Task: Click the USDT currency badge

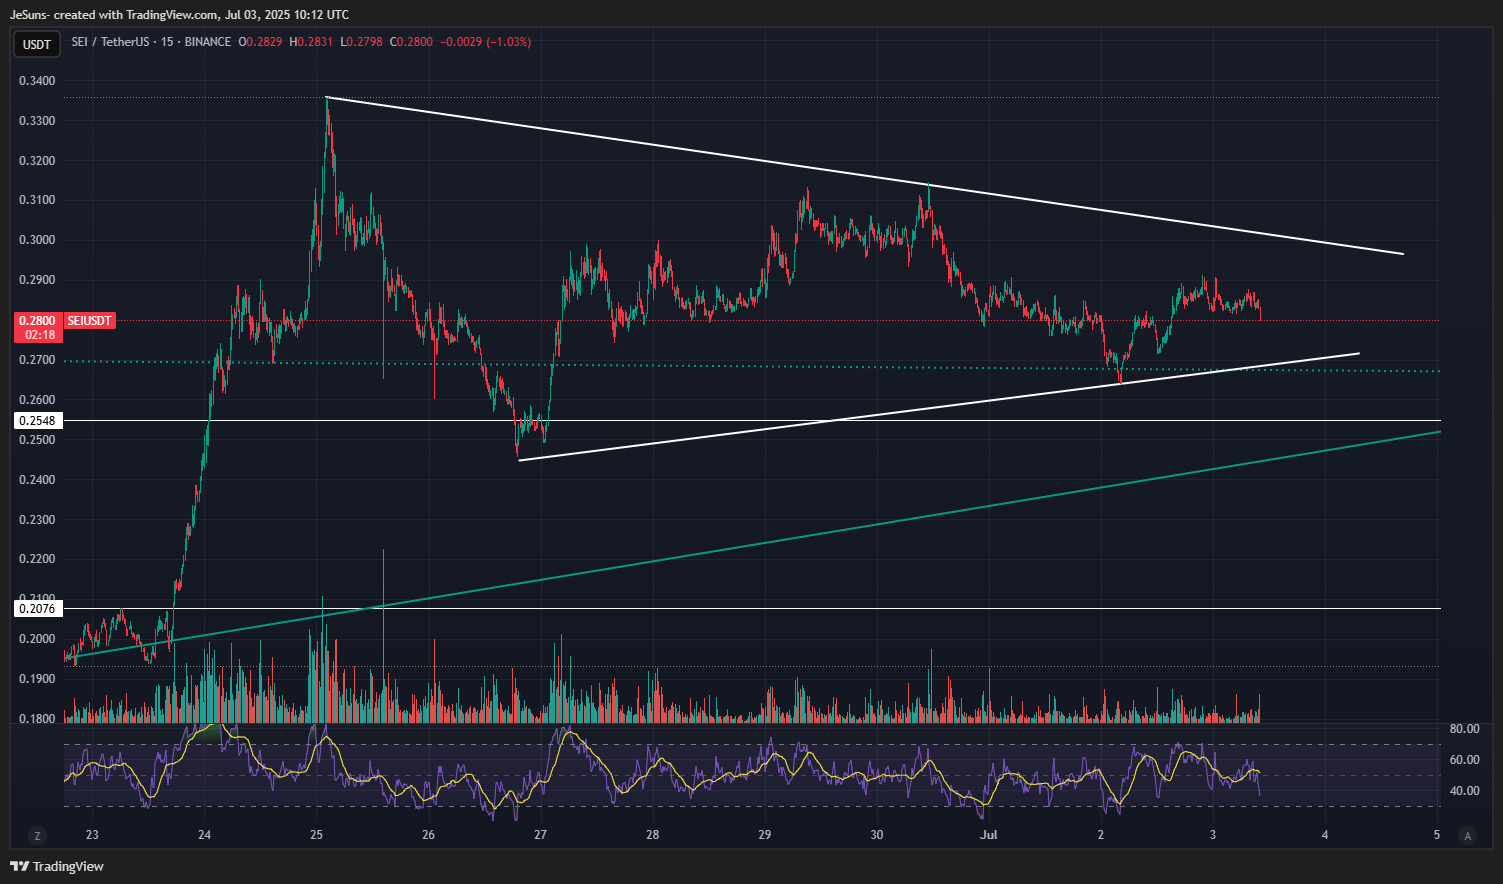Action: [x=37, y=44]
